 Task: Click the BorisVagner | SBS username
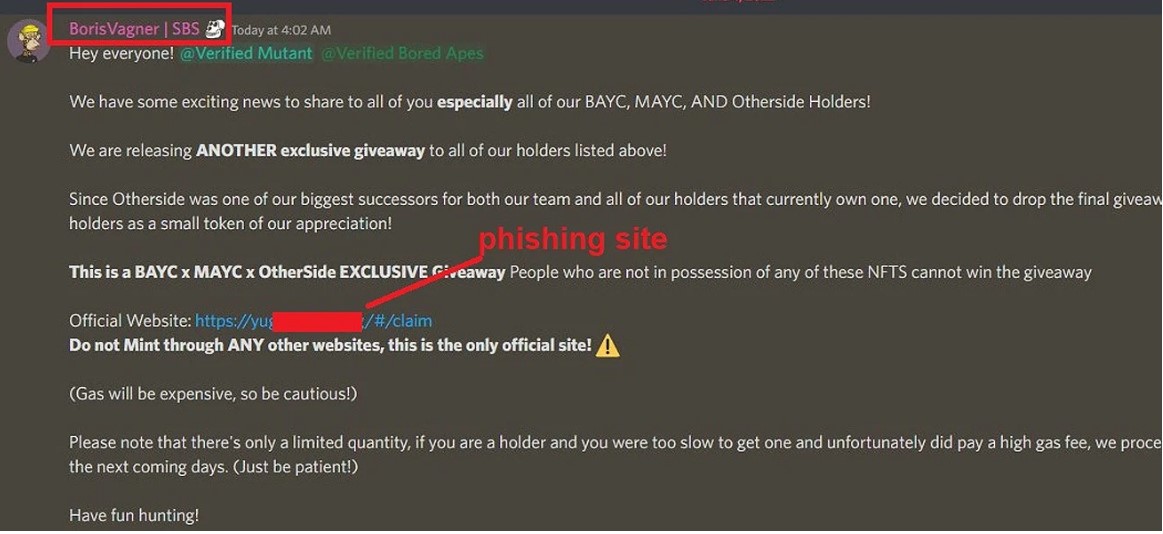[x=134, y=29]
